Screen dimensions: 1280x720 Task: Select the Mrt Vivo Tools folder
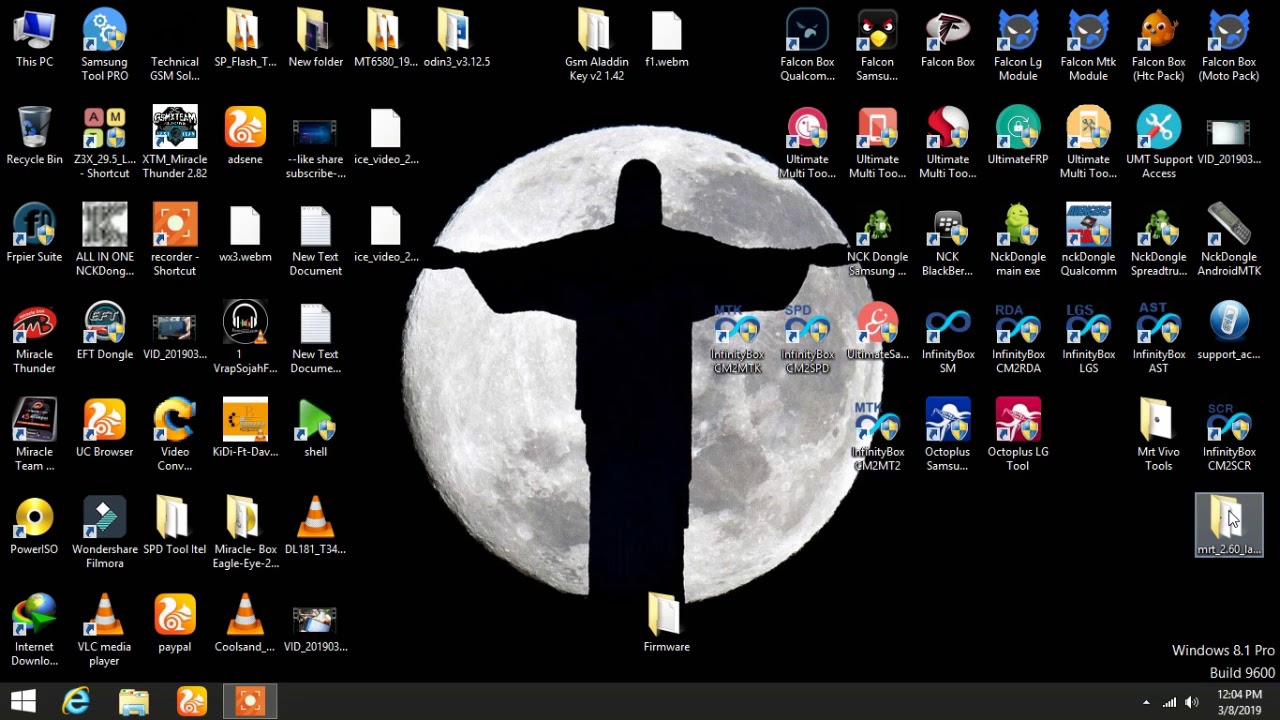tap(1159, 435)
